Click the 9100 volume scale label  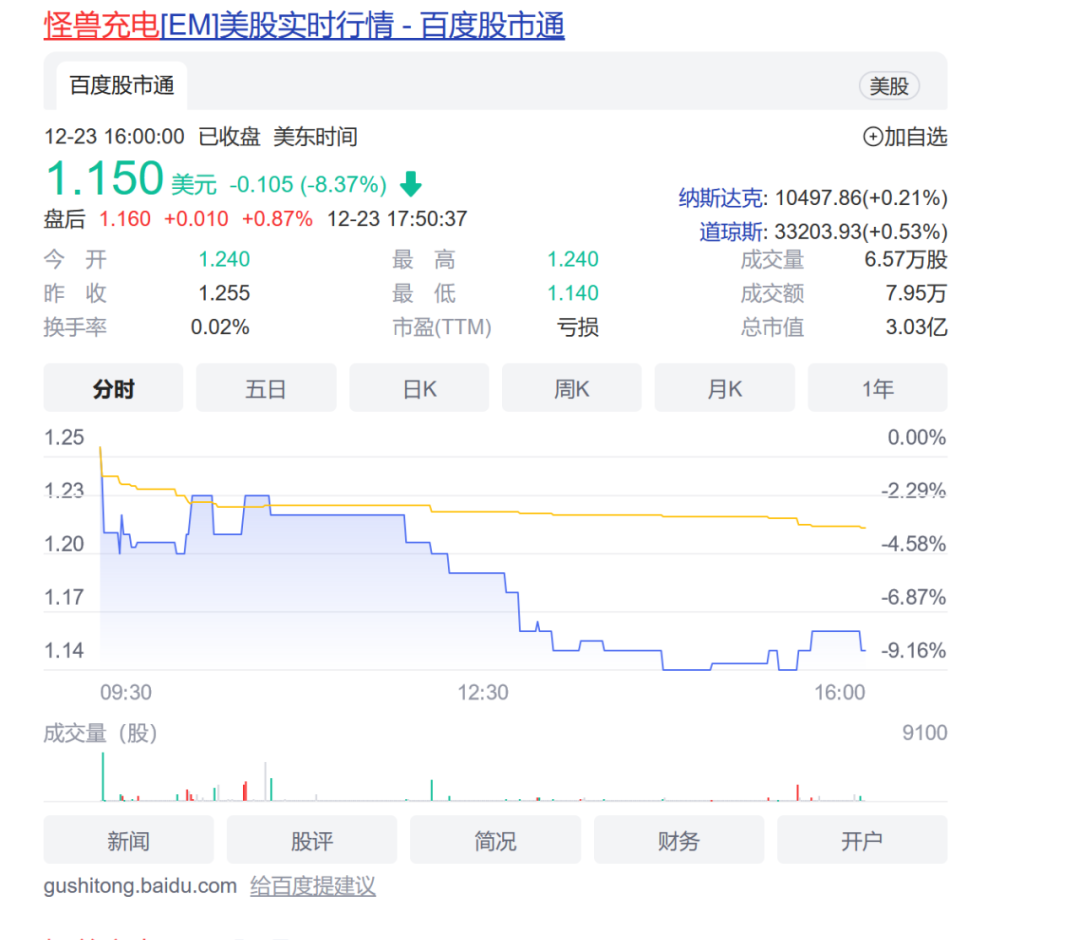click(x=925, y=733)
